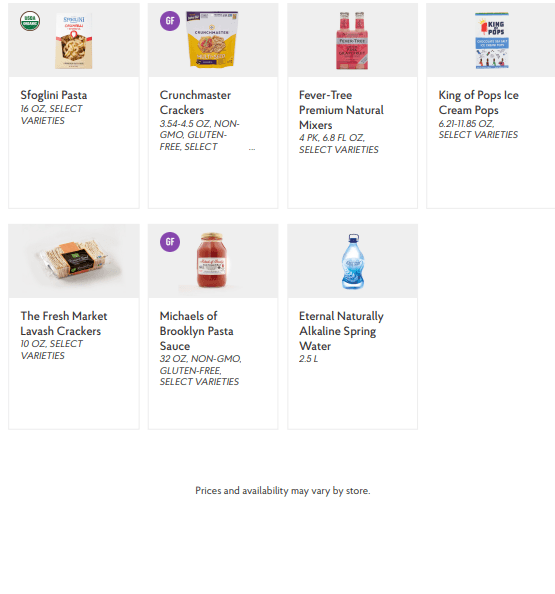Click the Fever-Tree 4 PK description text
555x594 pixels.
pyautogui.click(x=339, y=144)
